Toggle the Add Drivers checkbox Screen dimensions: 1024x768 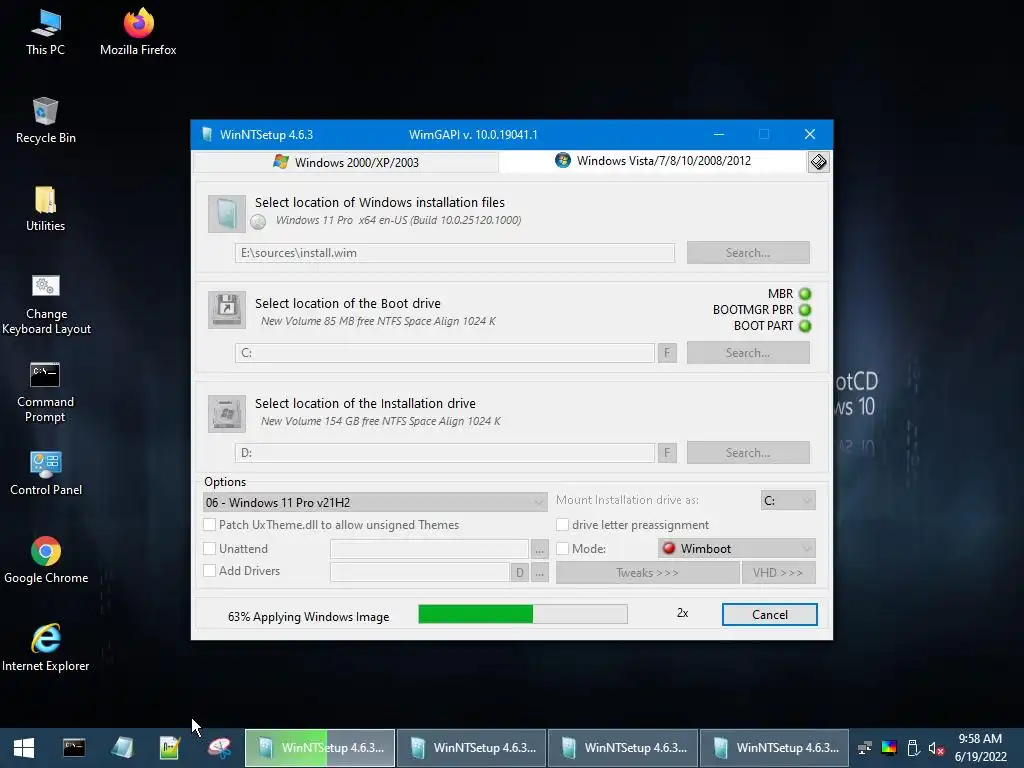(210, 571)
